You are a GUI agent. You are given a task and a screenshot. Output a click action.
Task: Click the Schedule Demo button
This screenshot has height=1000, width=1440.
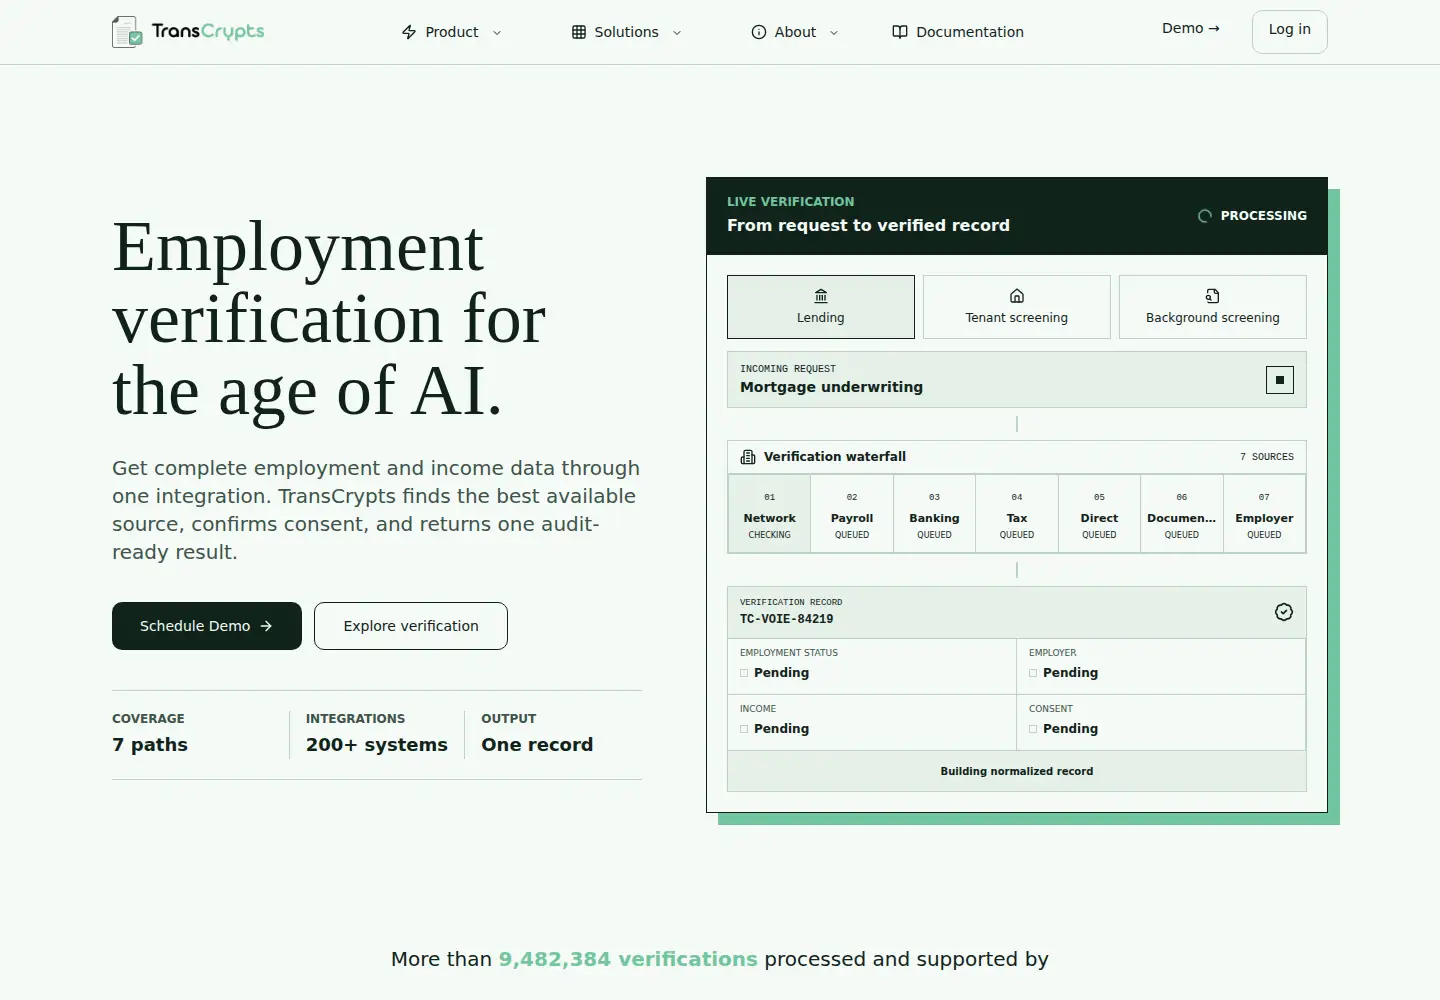click(x=207, y=626)
